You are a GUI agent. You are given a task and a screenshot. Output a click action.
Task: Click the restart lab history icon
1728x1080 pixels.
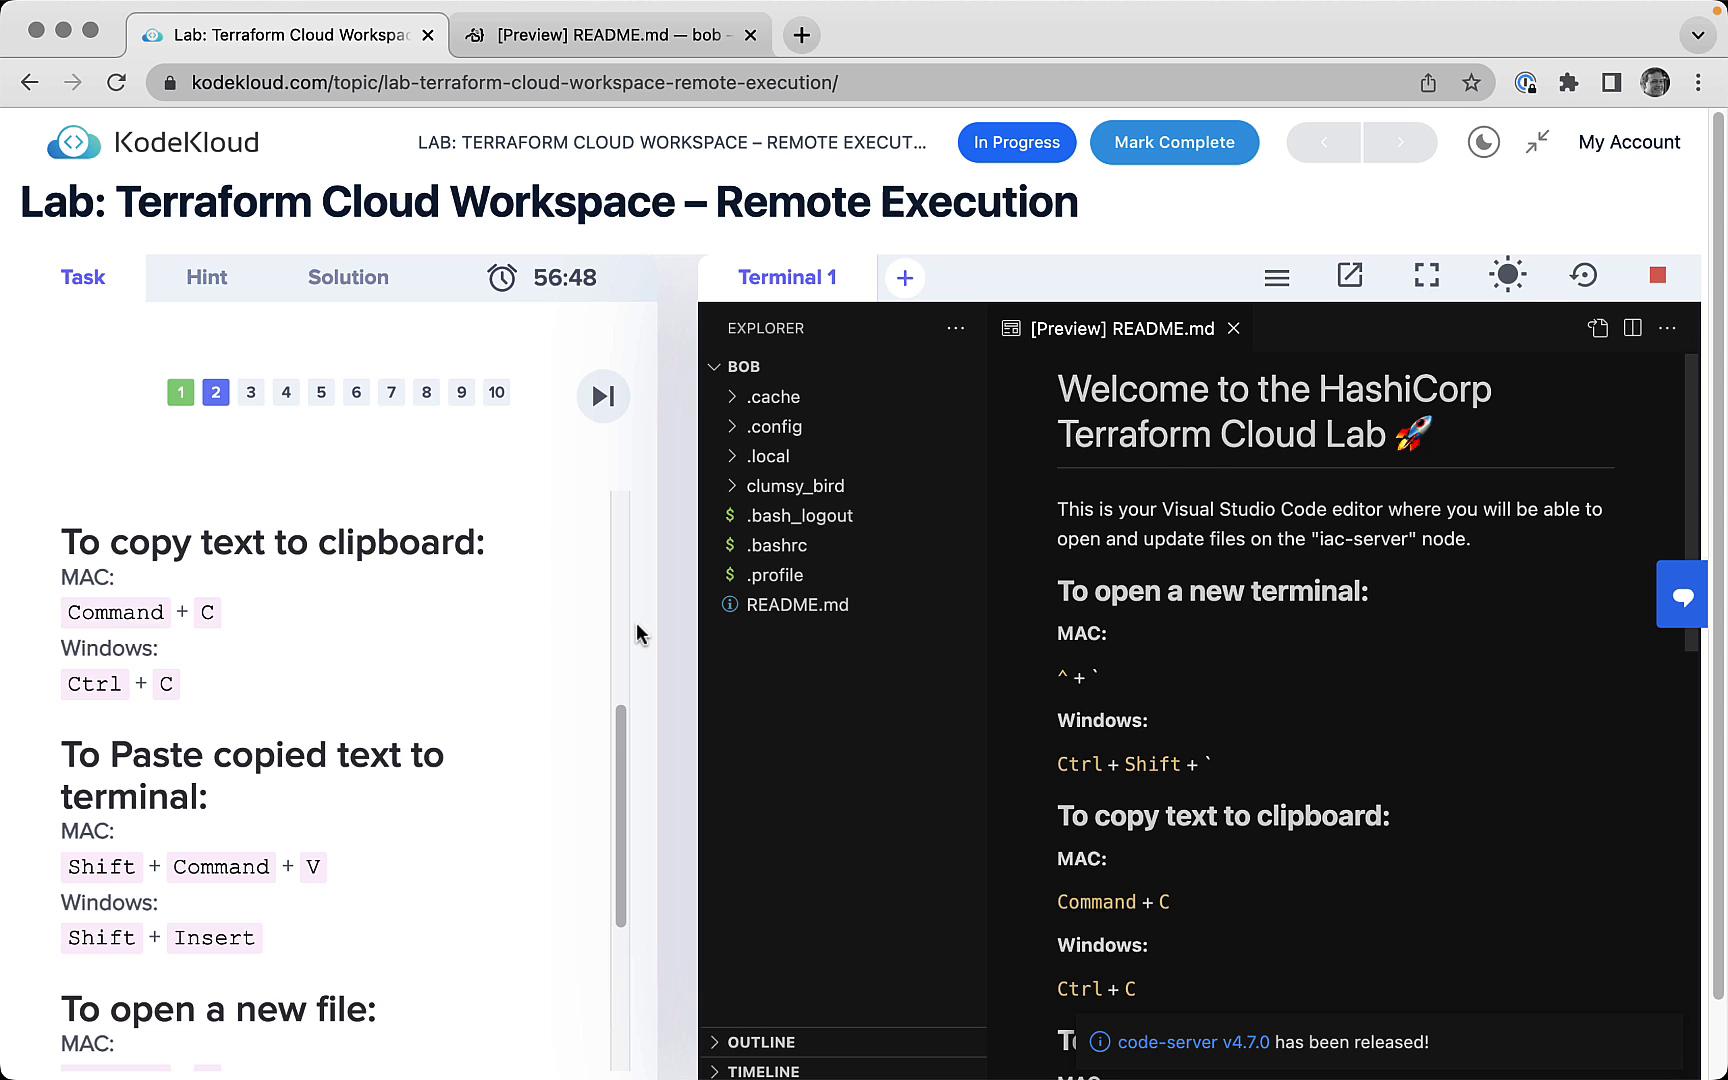point(1584,275)
